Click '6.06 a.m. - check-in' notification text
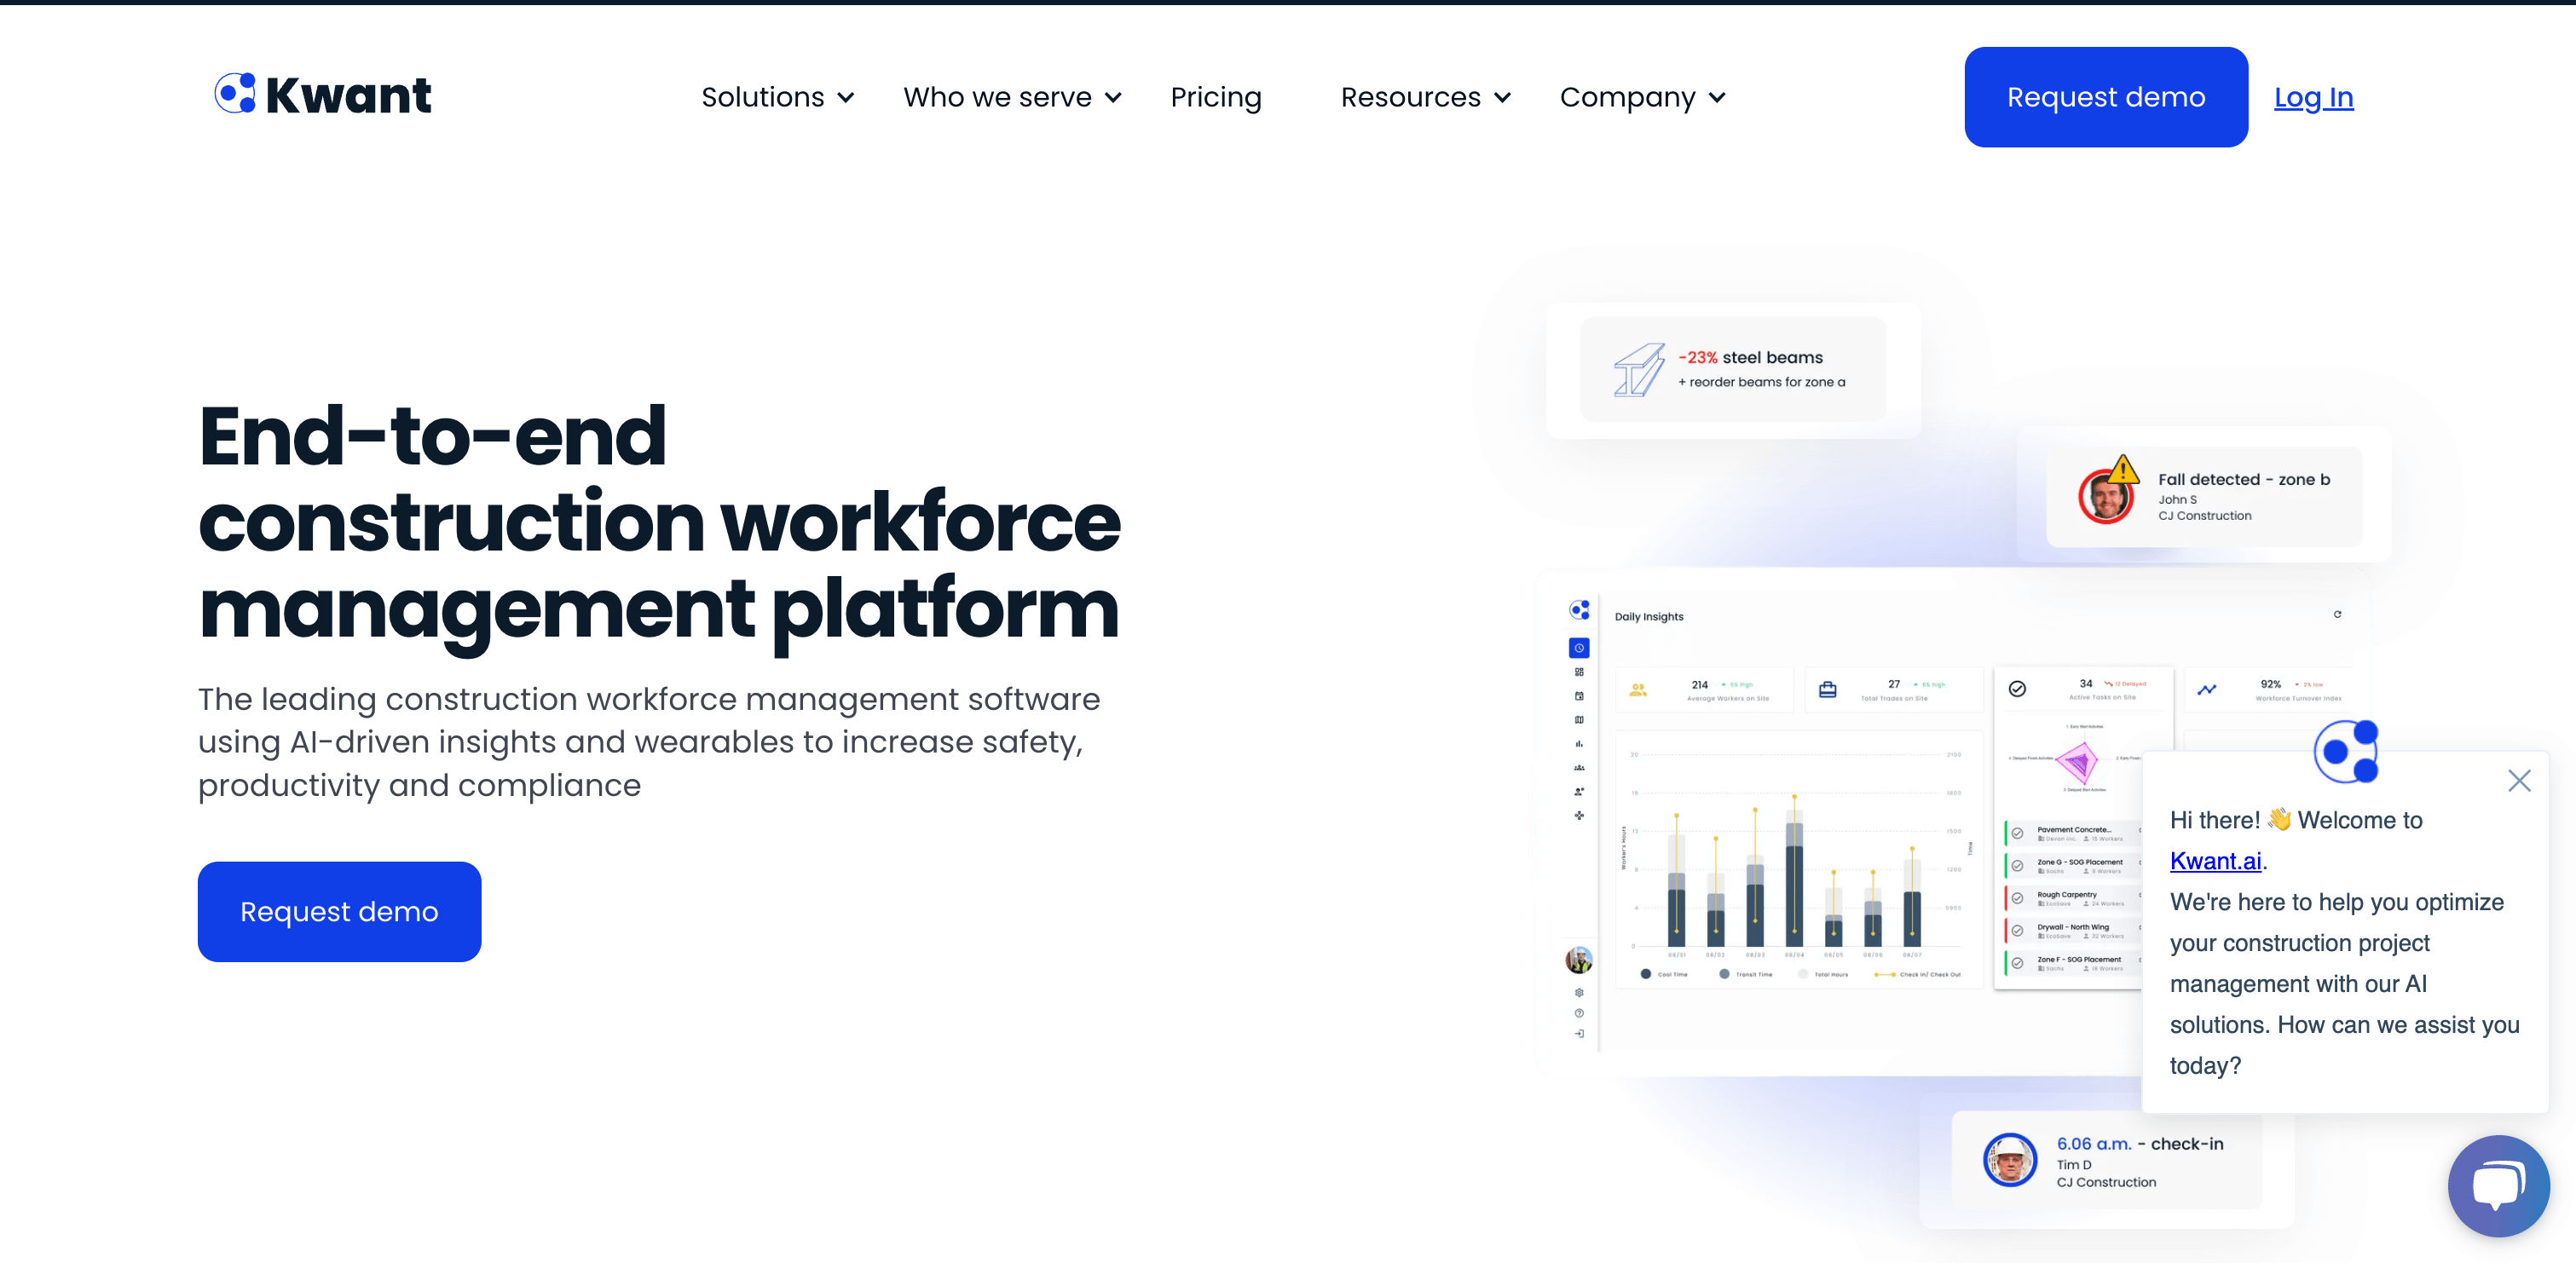This screenshot has height=1263, width=2576. point(2139,1143)
